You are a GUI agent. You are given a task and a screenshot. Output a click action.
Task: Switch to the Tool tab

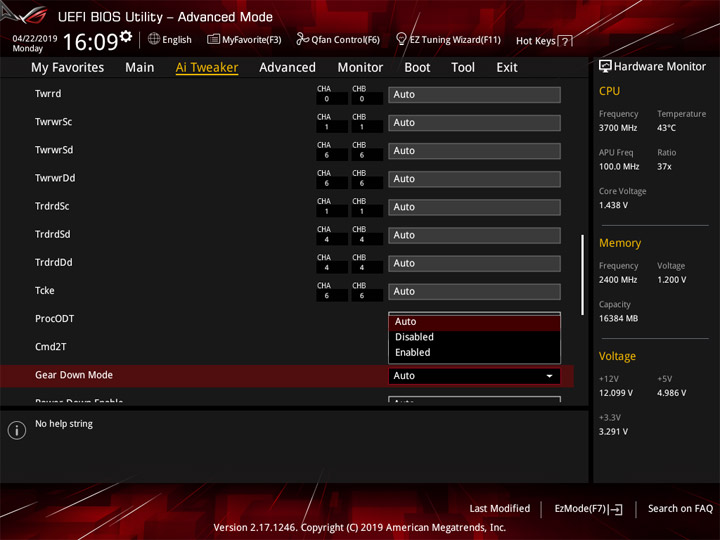point(463,68)
